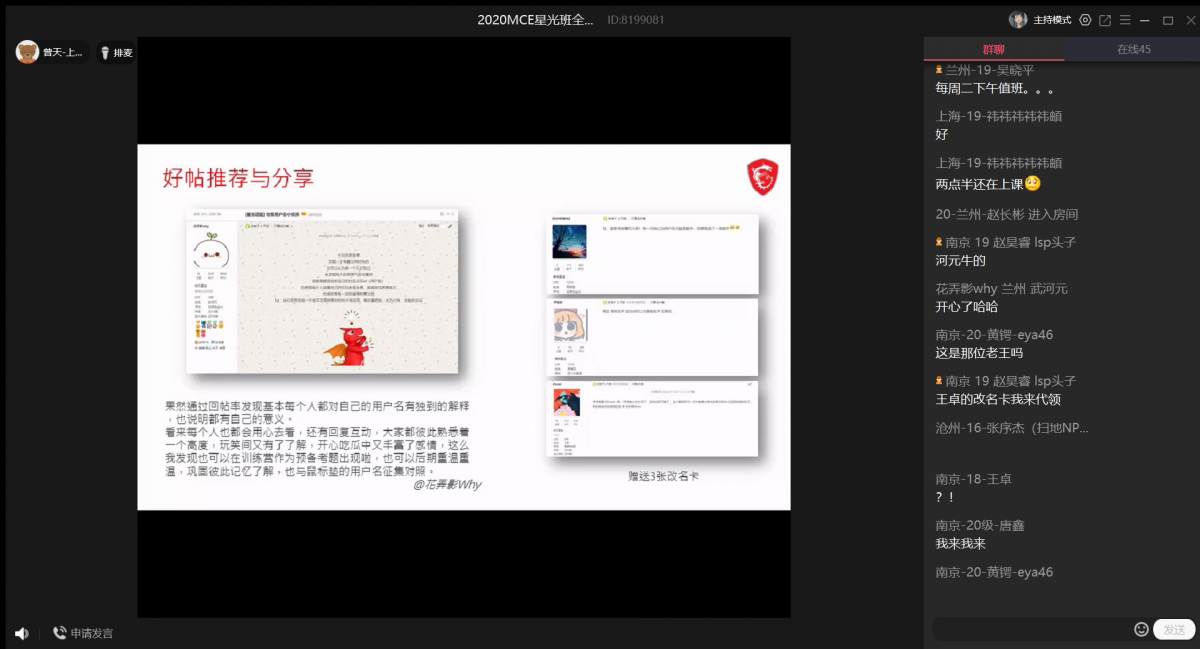This screenshot has width=1200, height=649.
Task: Click chat message 河元牛的
Action: click(960, 260)
